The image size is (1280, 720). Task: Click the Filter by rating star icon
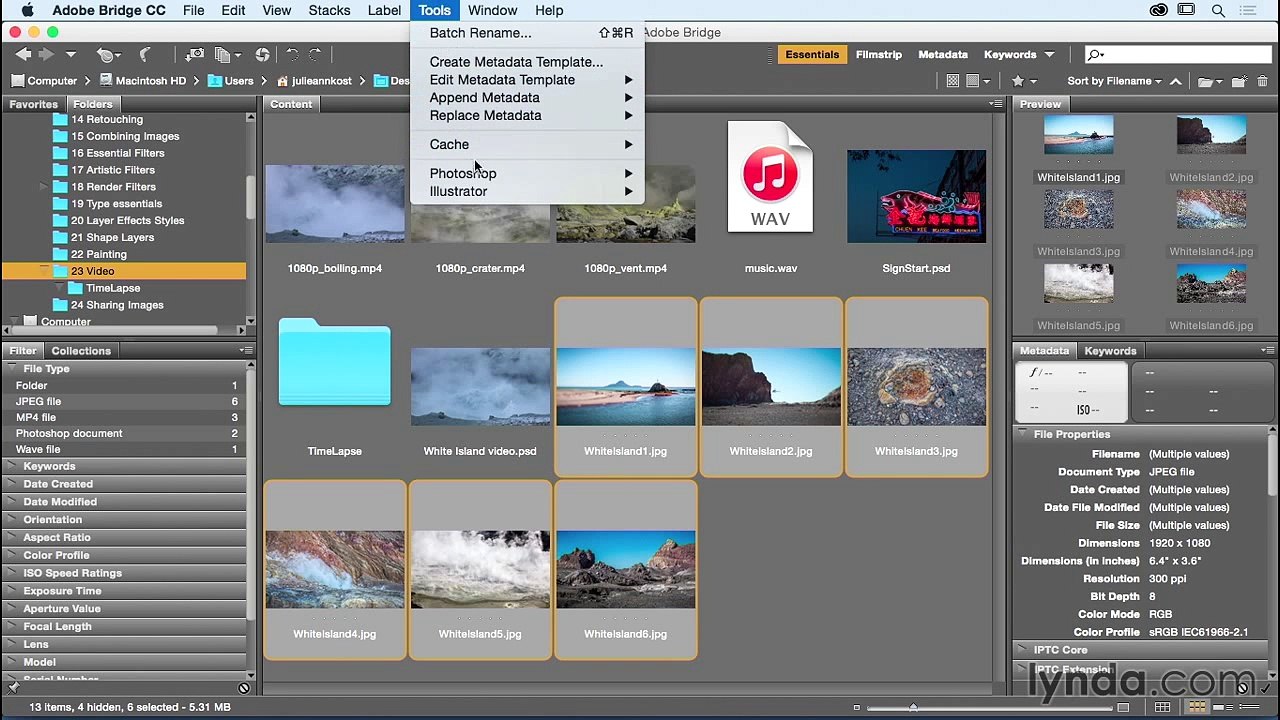pos(1024,81)
